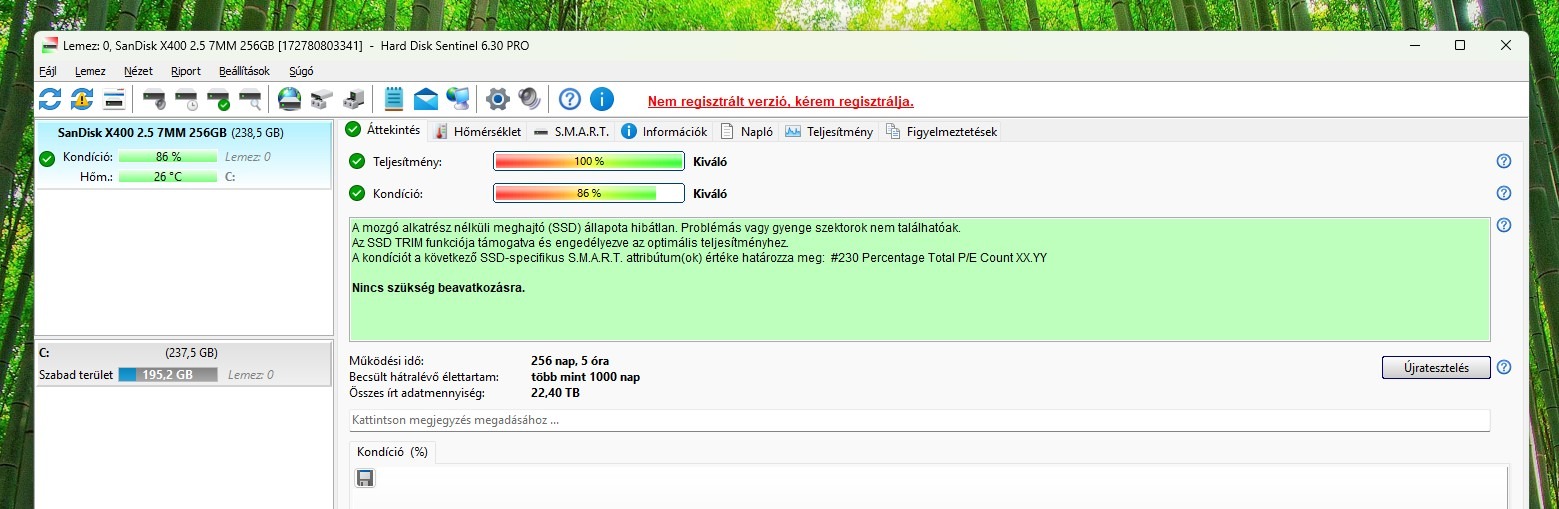Screen dimensions: 1559x509
Task: Click the több mint 1000 nap value
Action: pyautogui.click(x=585, y=376)
